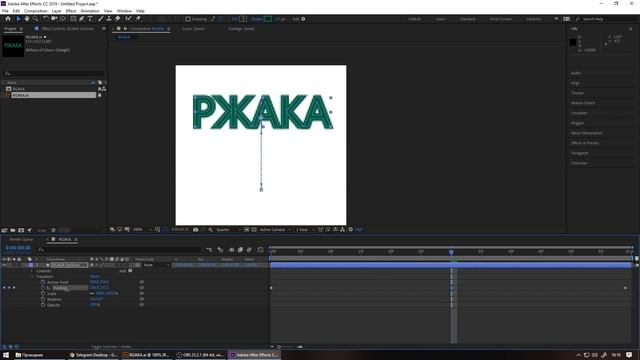Click the Home icon in toolbar
This screenshot has height=360, width=640.
click(x=8, y=19)
